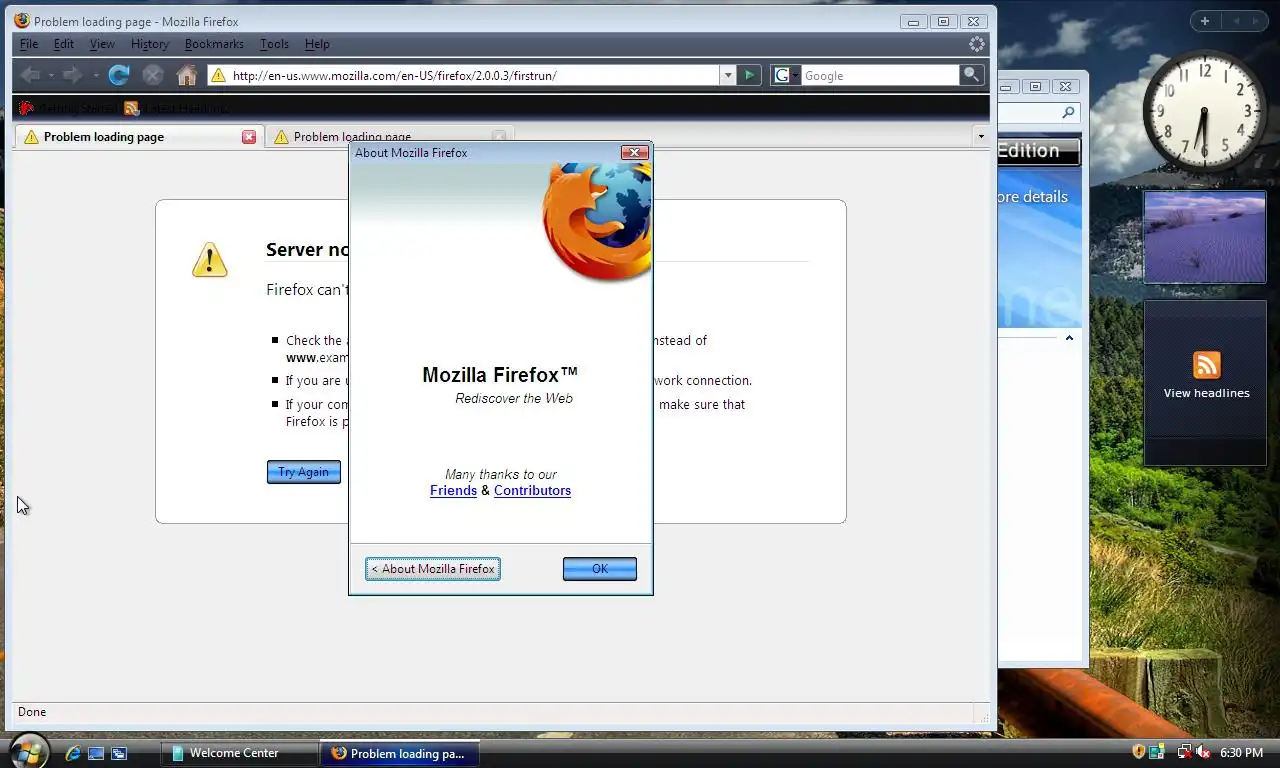
Task: Click the Getting Started bookmark icon
Action: click(x=26, y=108)
